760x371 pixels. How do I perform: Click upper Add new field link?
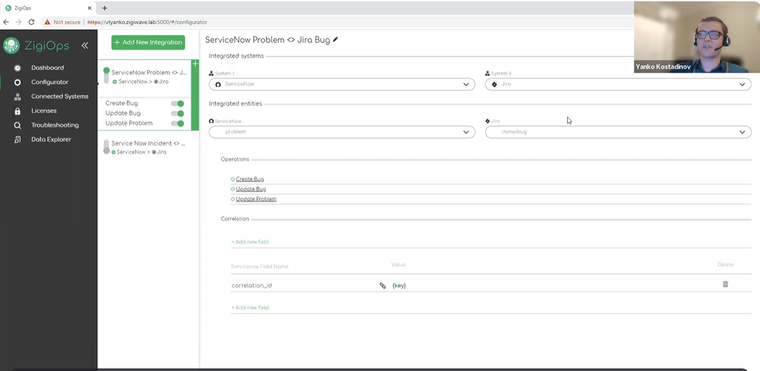pos(250,242)
